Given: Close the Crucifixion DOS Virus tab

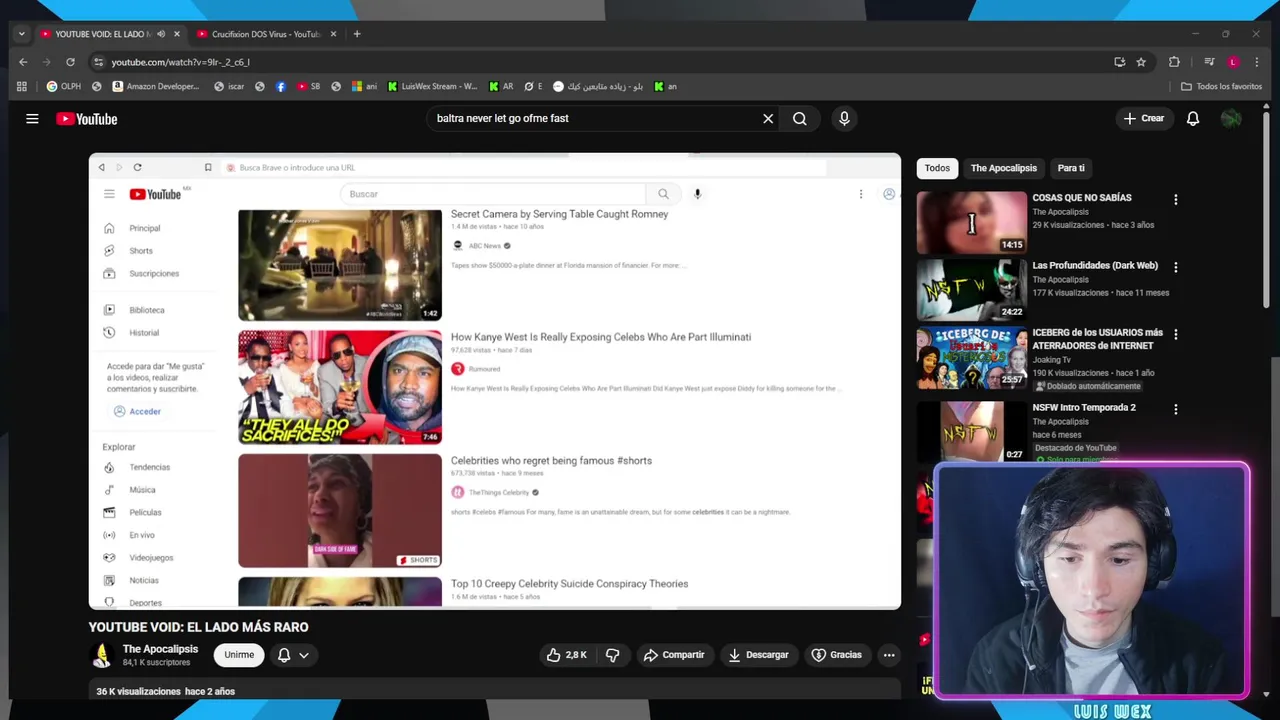Looking at the screenshot, I should 333,34.
